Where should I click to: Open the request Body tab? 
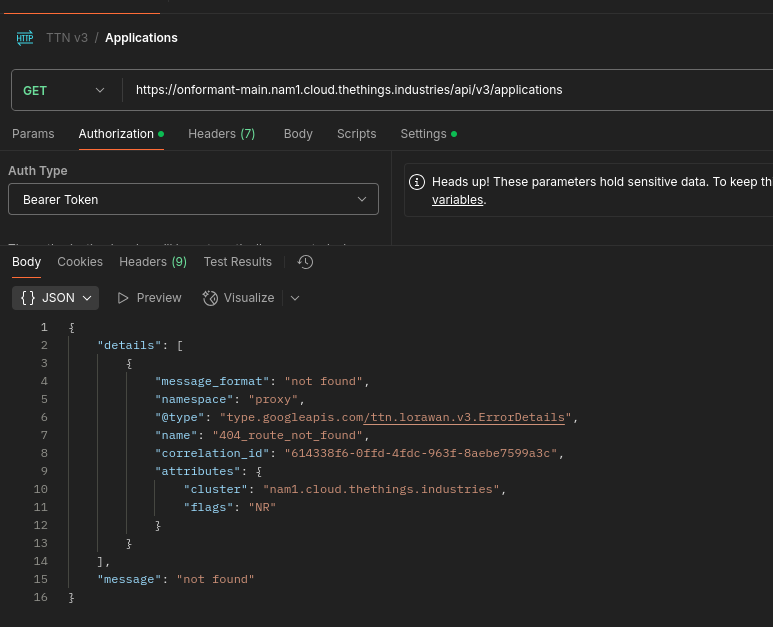[x=298, y=134]
